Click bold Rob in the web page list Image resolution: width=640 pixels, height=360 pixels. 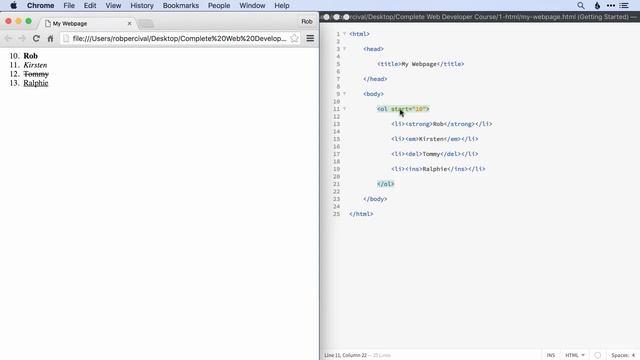[31, 56]
